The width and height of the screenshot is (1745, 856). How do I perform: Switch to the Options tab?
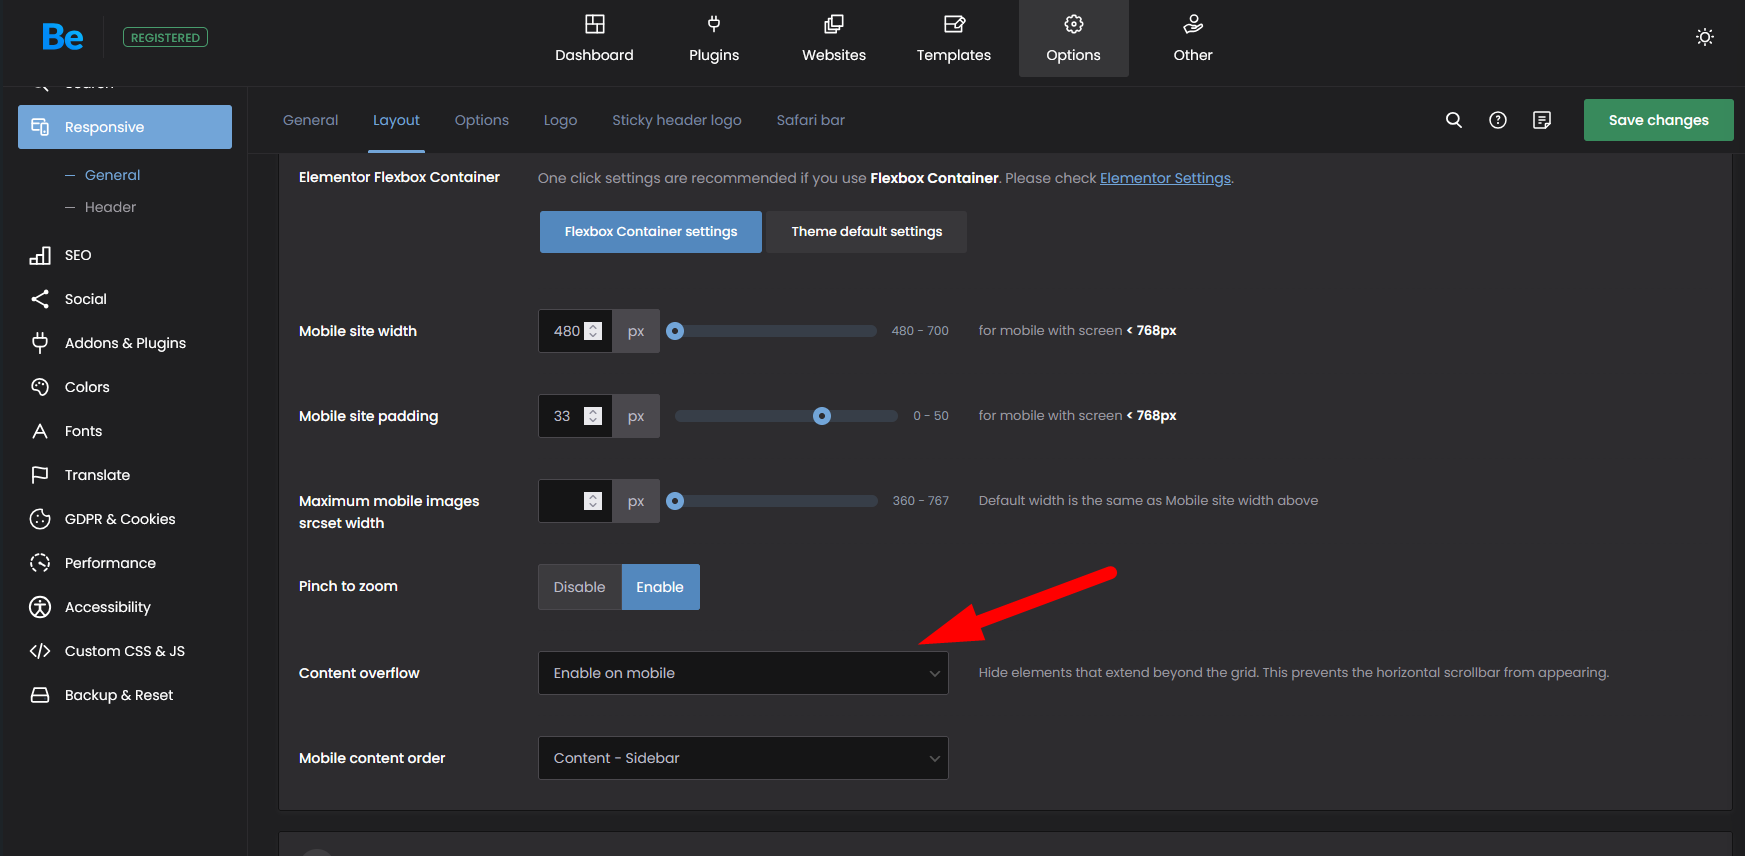tap(482, 120)
